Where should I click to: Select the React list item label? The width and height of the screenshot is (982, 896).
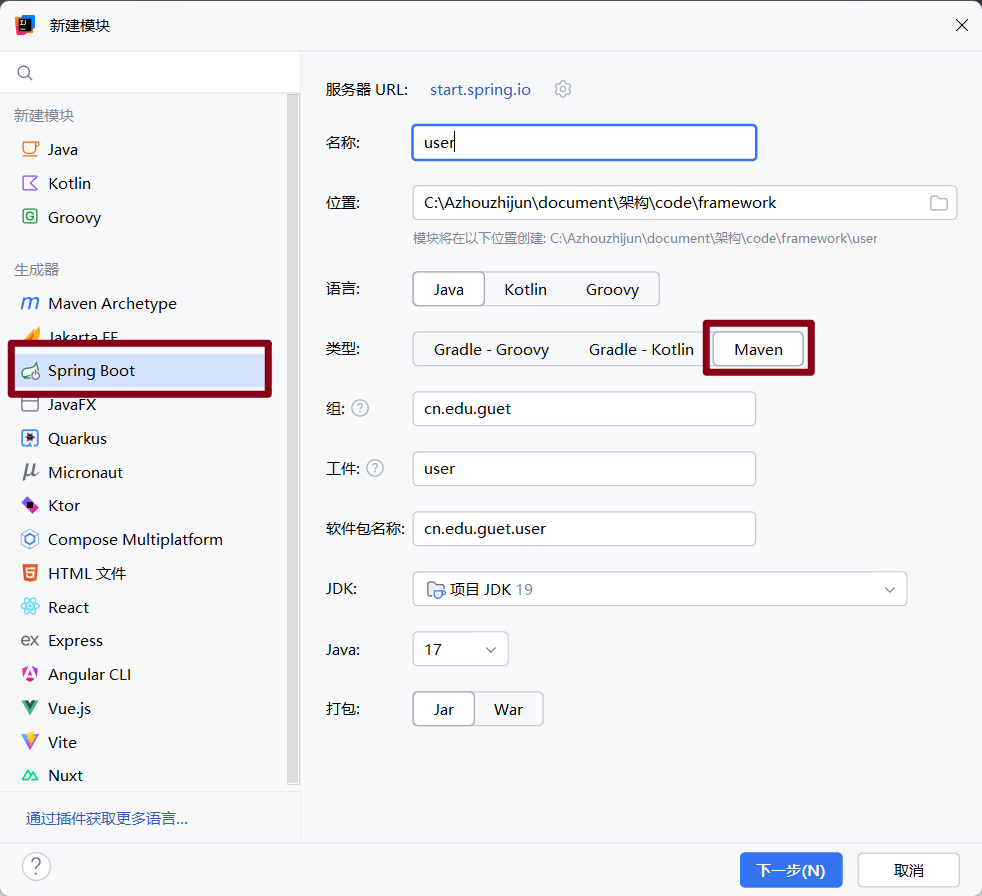[68, 607]
